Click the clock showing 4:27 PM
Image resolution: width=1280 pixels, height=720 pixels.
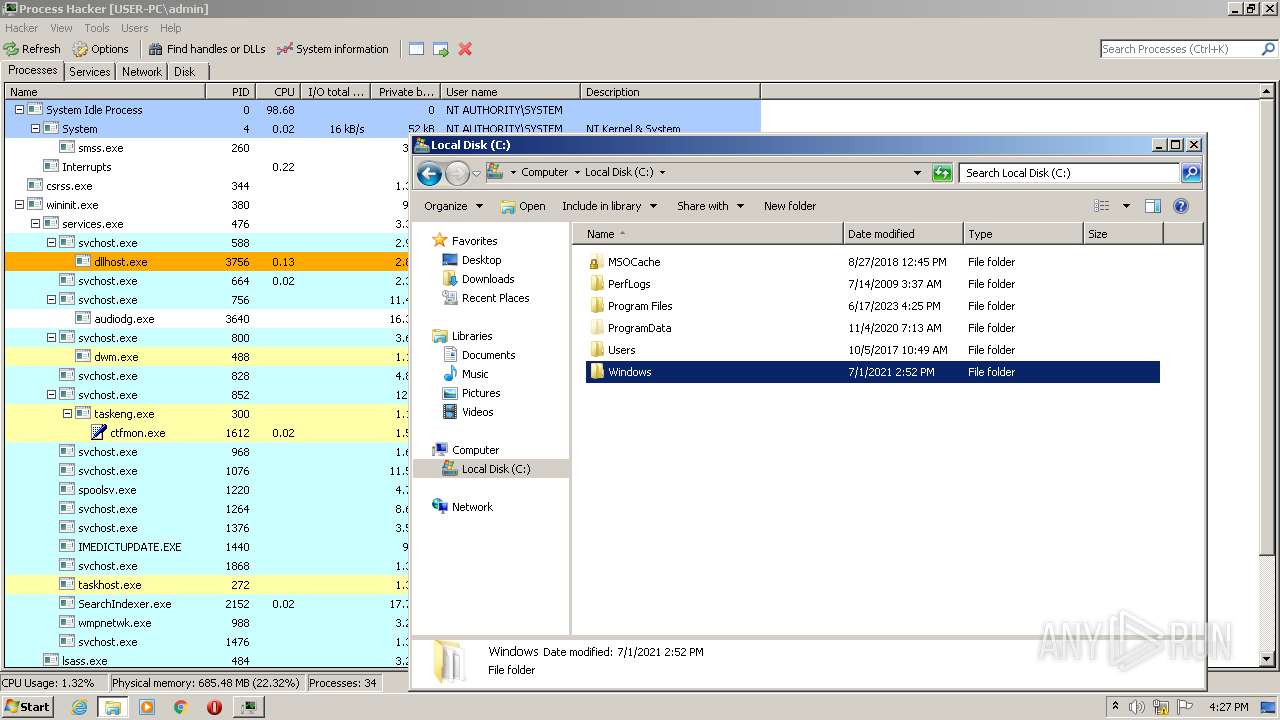1228,707
